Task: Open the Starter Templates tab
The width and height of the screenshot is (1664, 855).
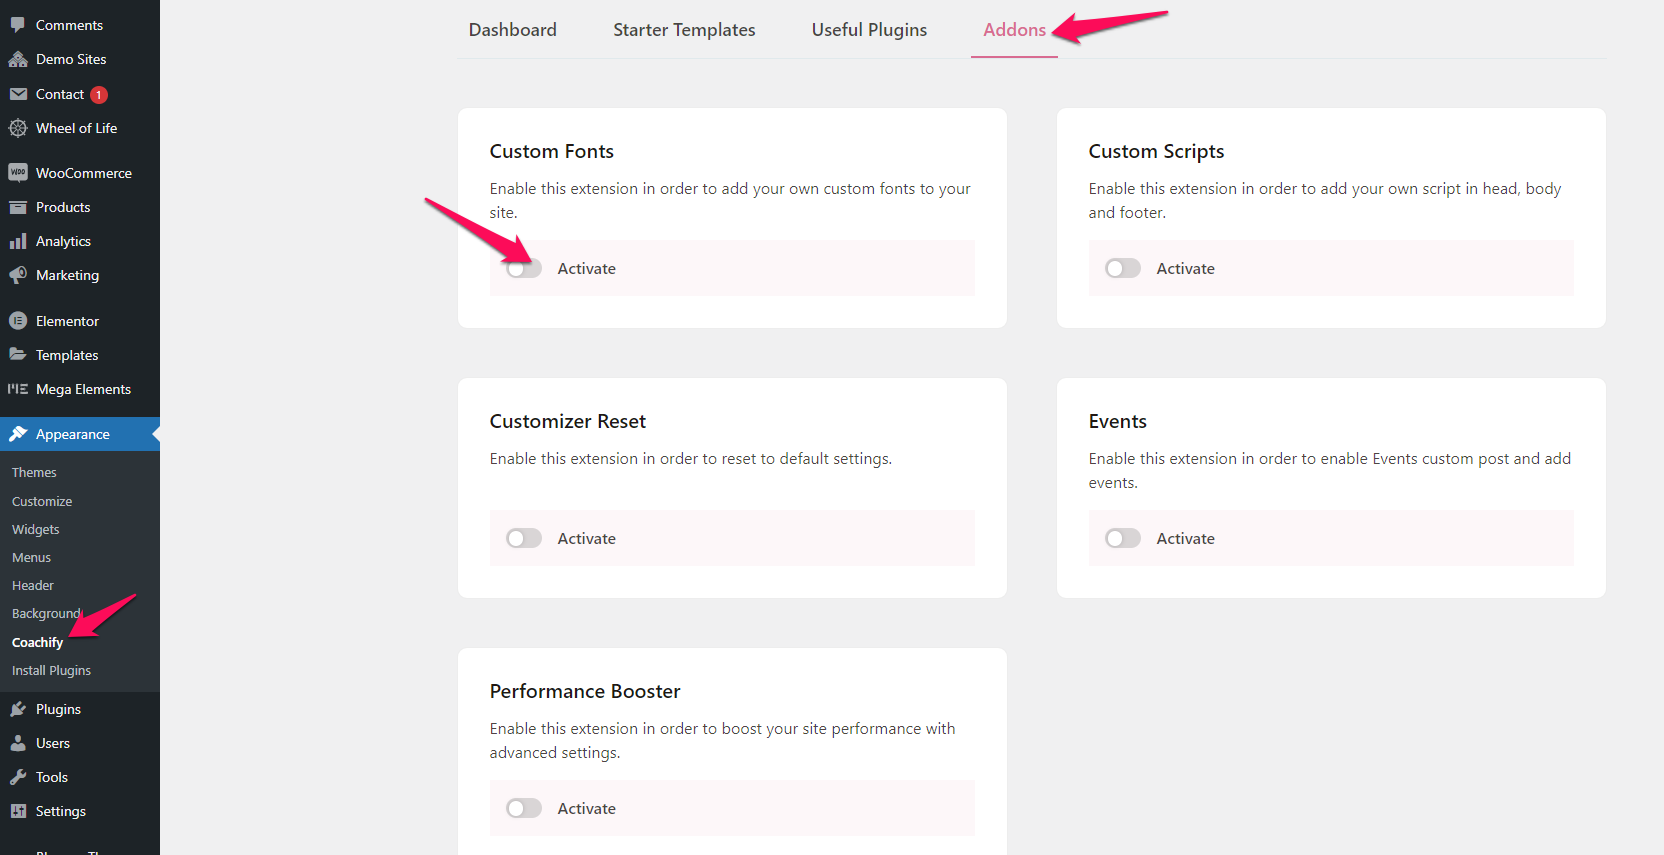Action: [684, 30]
